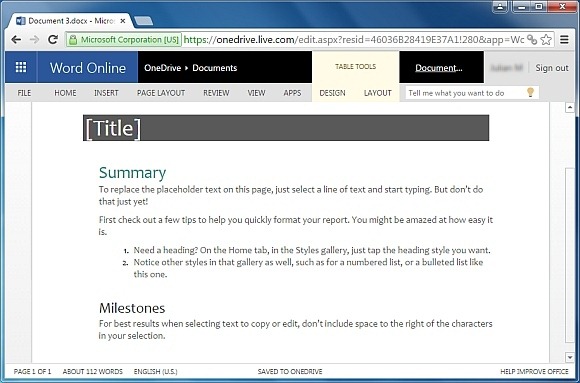Click the Summary heading
The width and height of the screenshot is (580, 383).
coord(132,172)
